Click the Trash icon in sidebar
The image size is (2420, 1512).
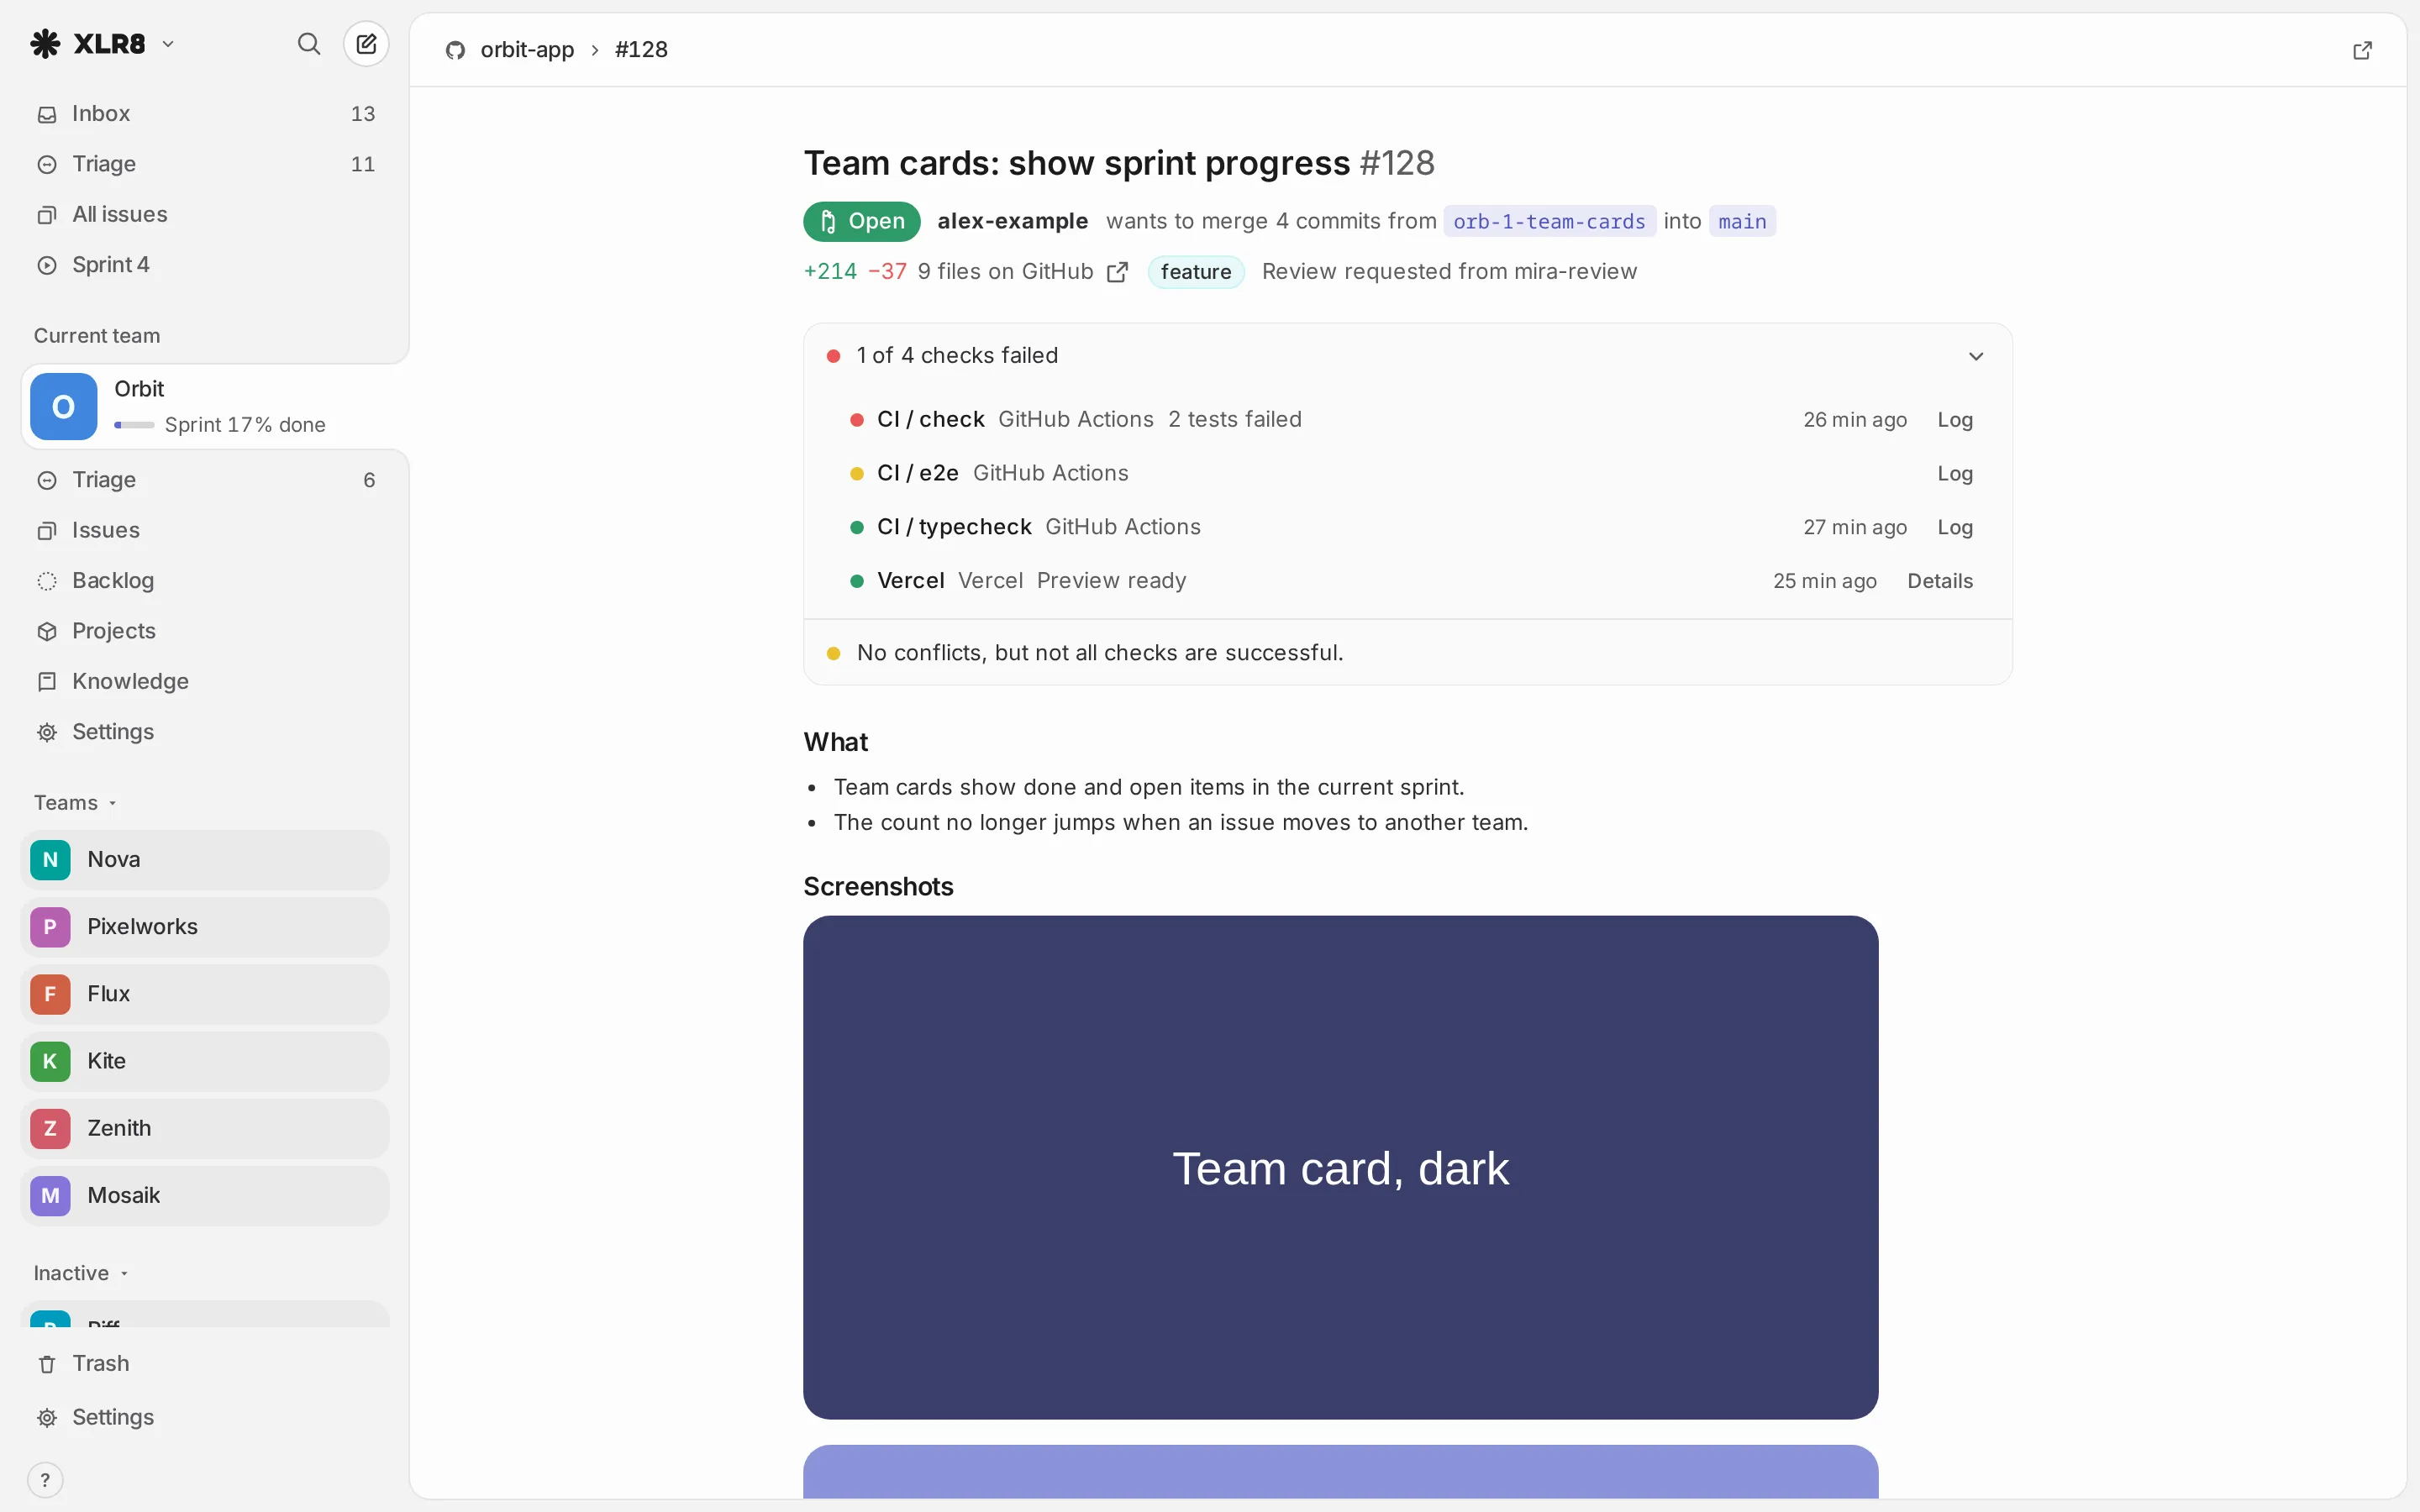(x=47, y=1364)
